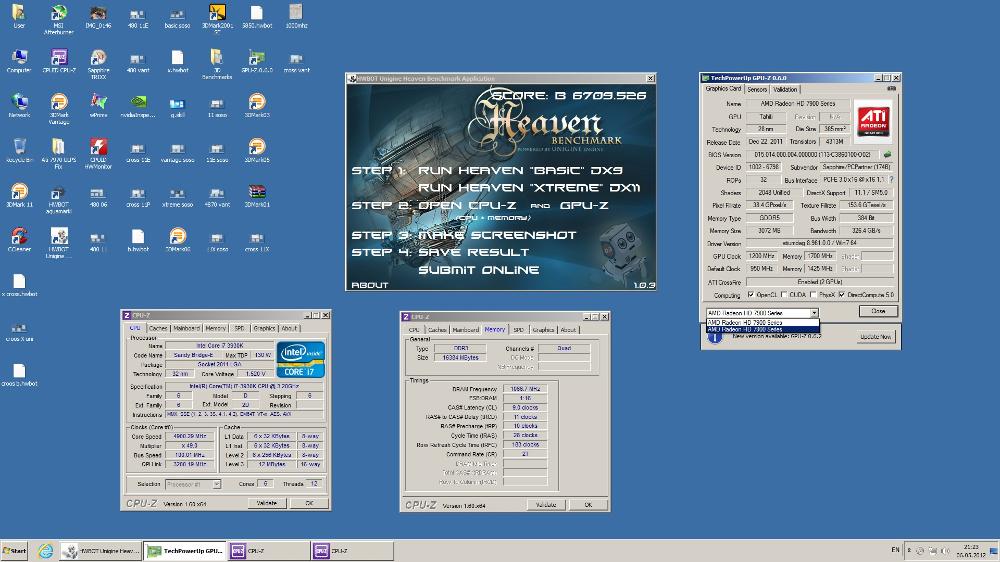This screenshot has width=1000, height=562.
Task: Open 3DMark03 desktop shortcut
Action: click(257, 106)
